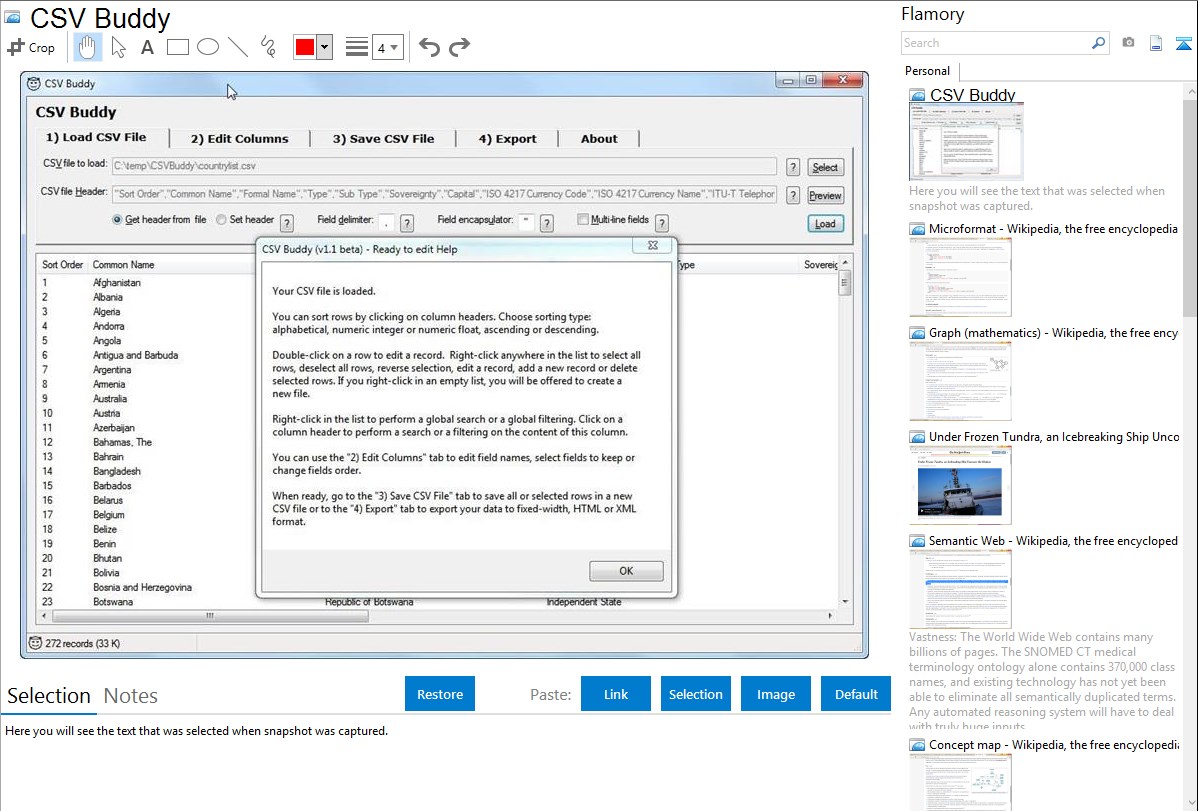The height and width of the screenshot is (811, 1198).
Task: Choose the arrow pointer selection tool
Action: (x=118, y=47)
